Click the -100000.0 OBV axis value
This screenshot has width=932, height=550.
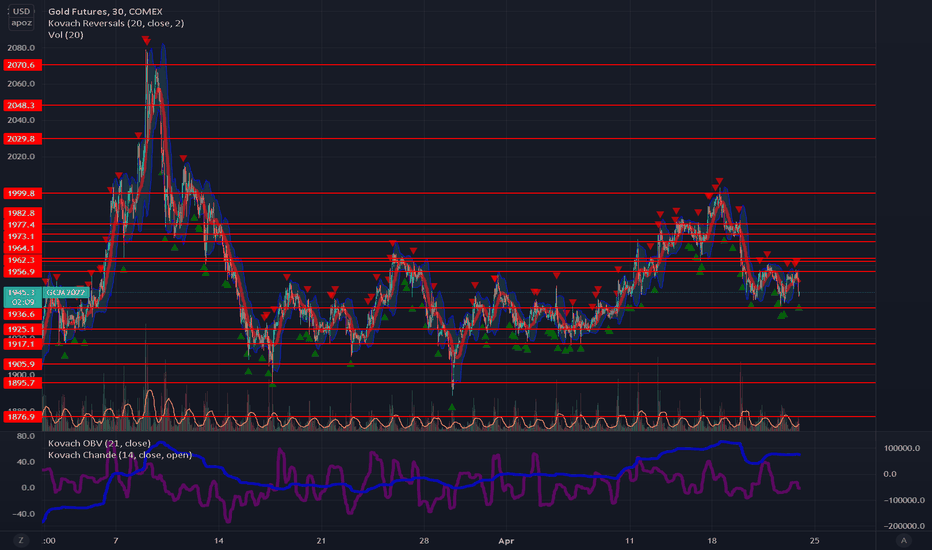tap(903, 500)
